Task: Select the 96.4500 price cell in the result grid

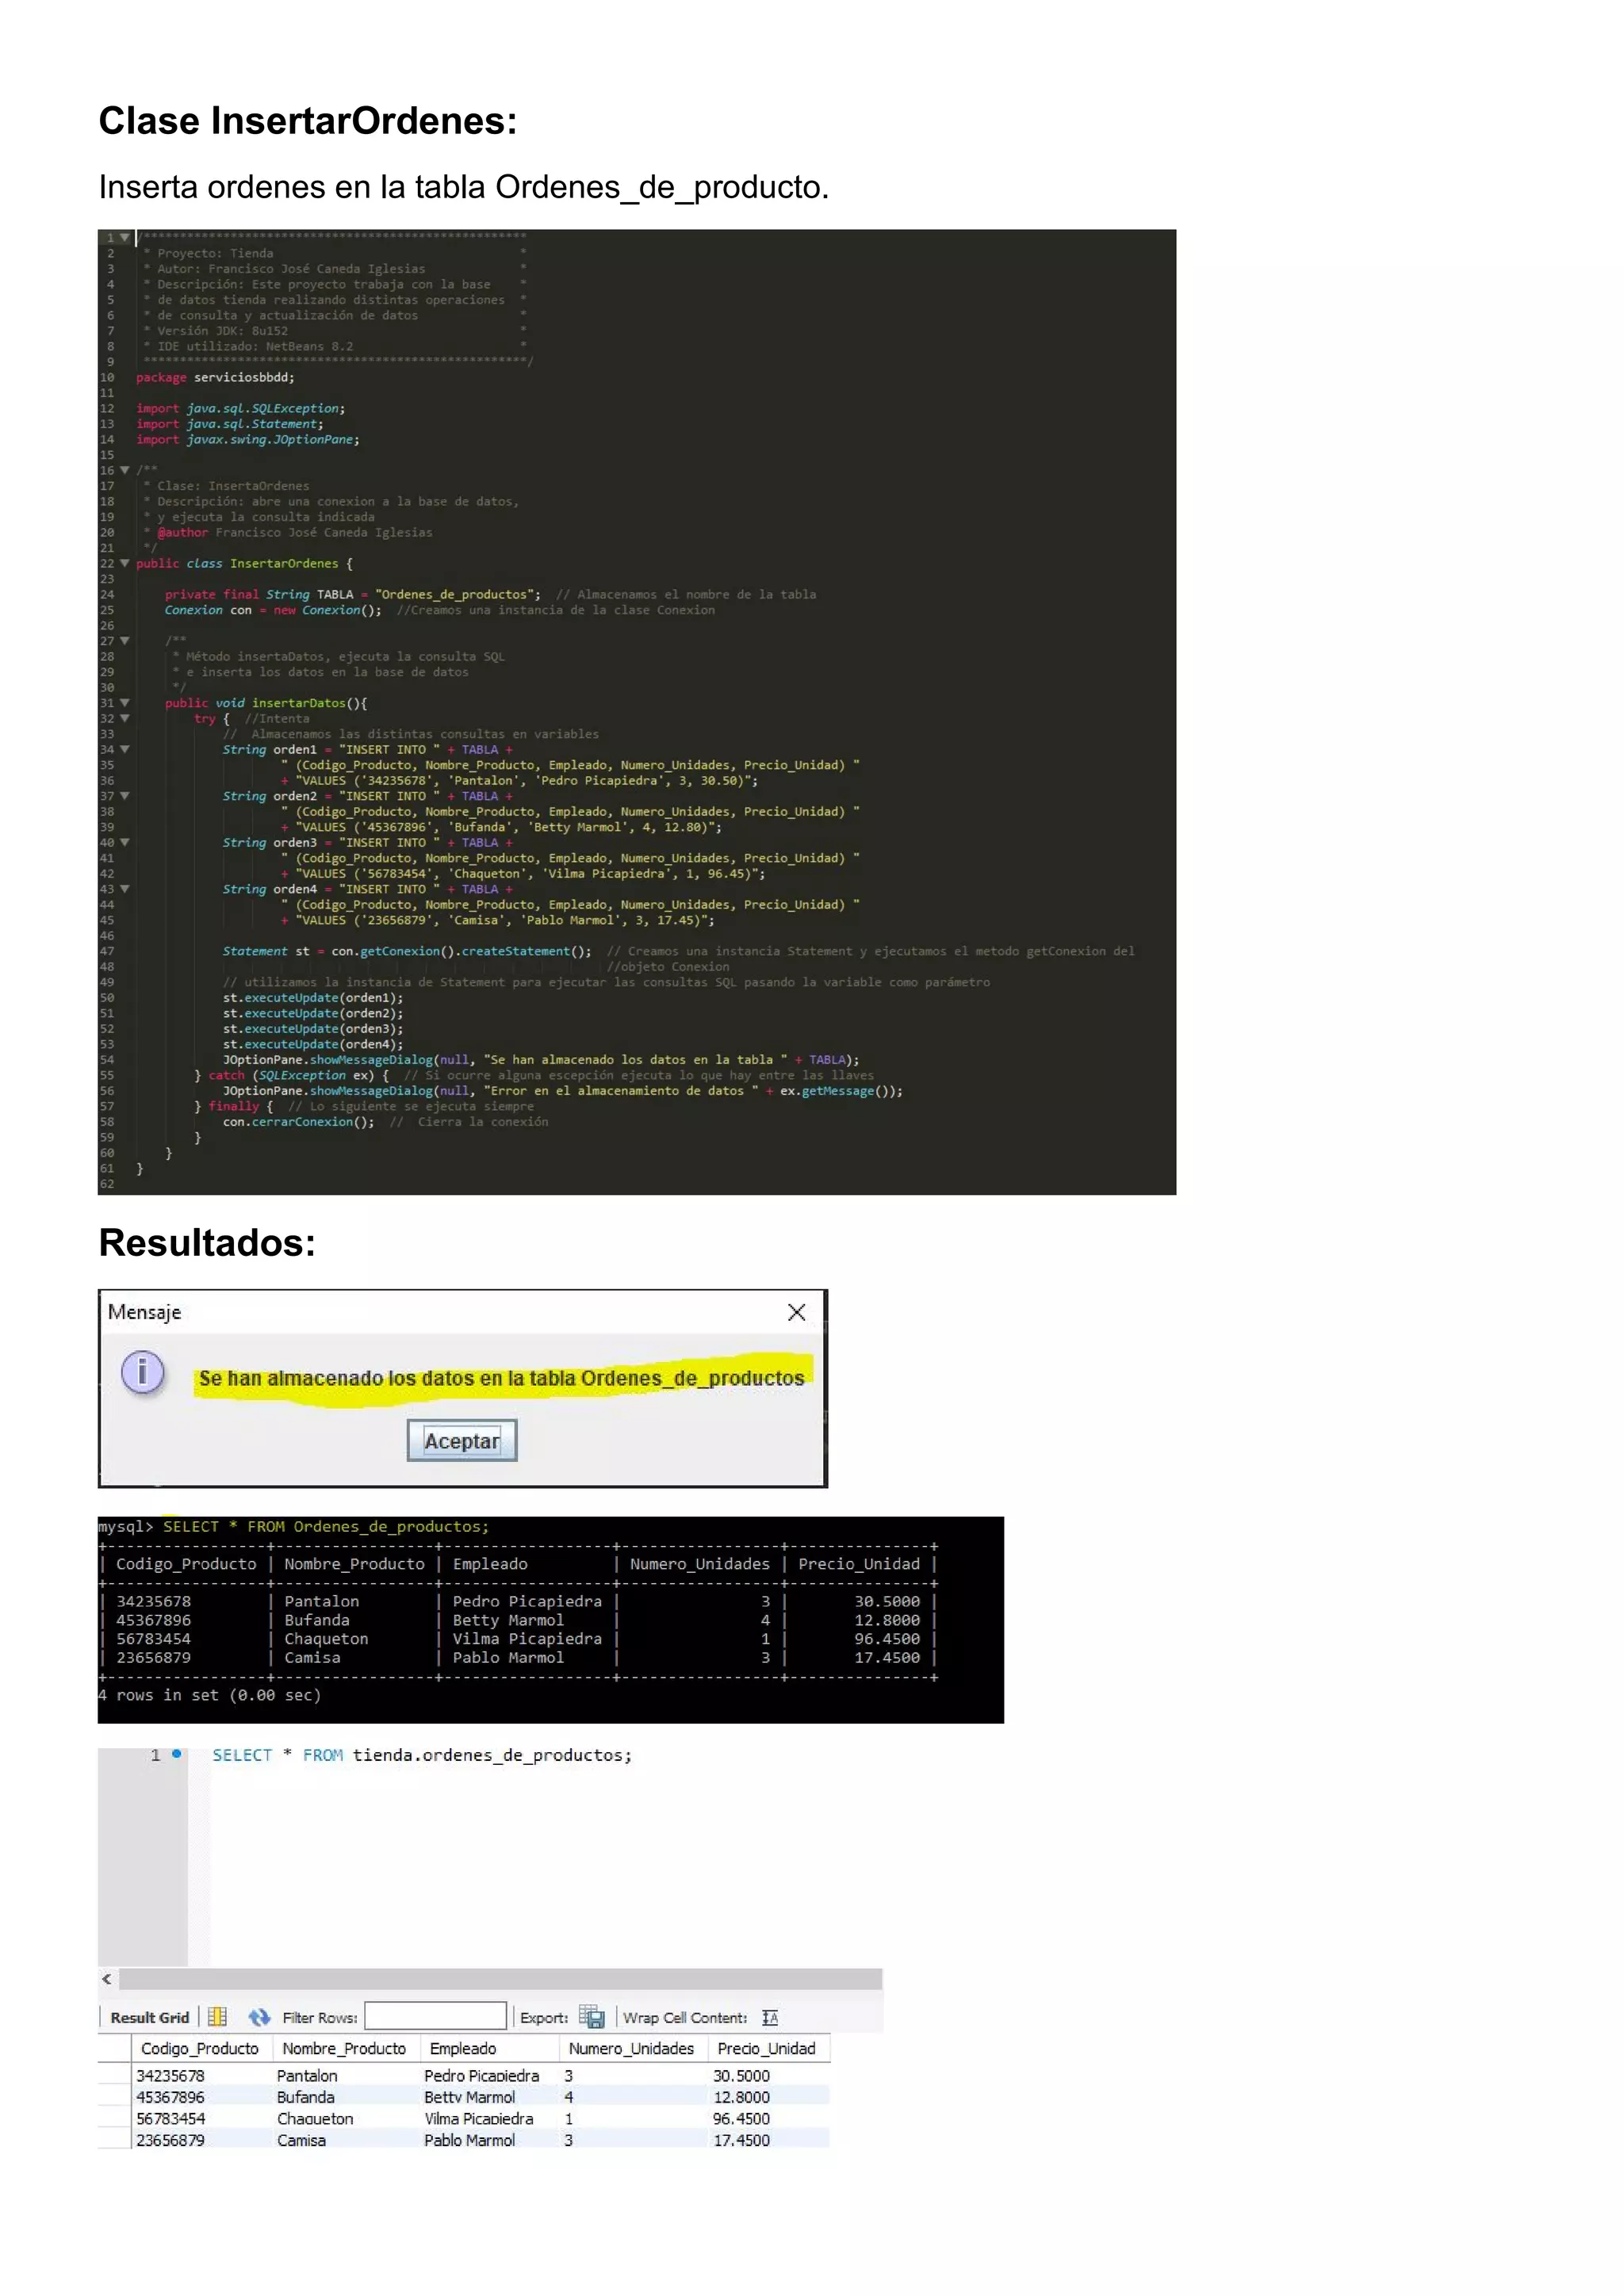Action: click(x=768, y=2118)
